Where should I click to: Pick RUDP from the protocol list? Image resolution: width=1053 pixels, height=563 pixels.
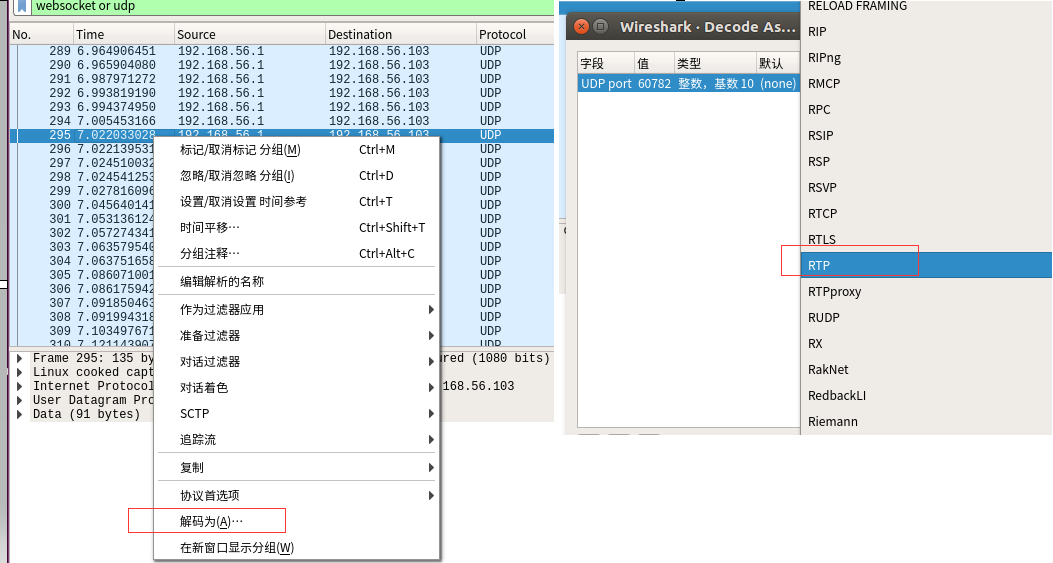click(926, 318)
